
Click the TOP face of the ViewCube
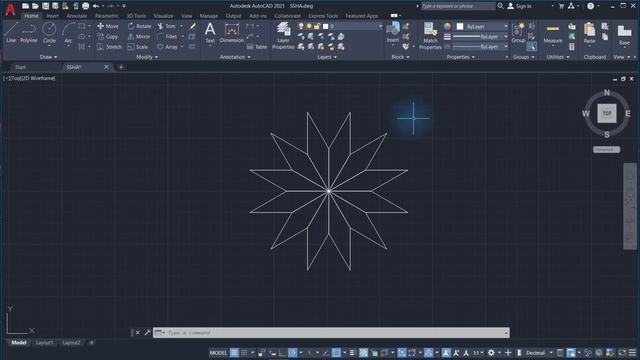607,113
